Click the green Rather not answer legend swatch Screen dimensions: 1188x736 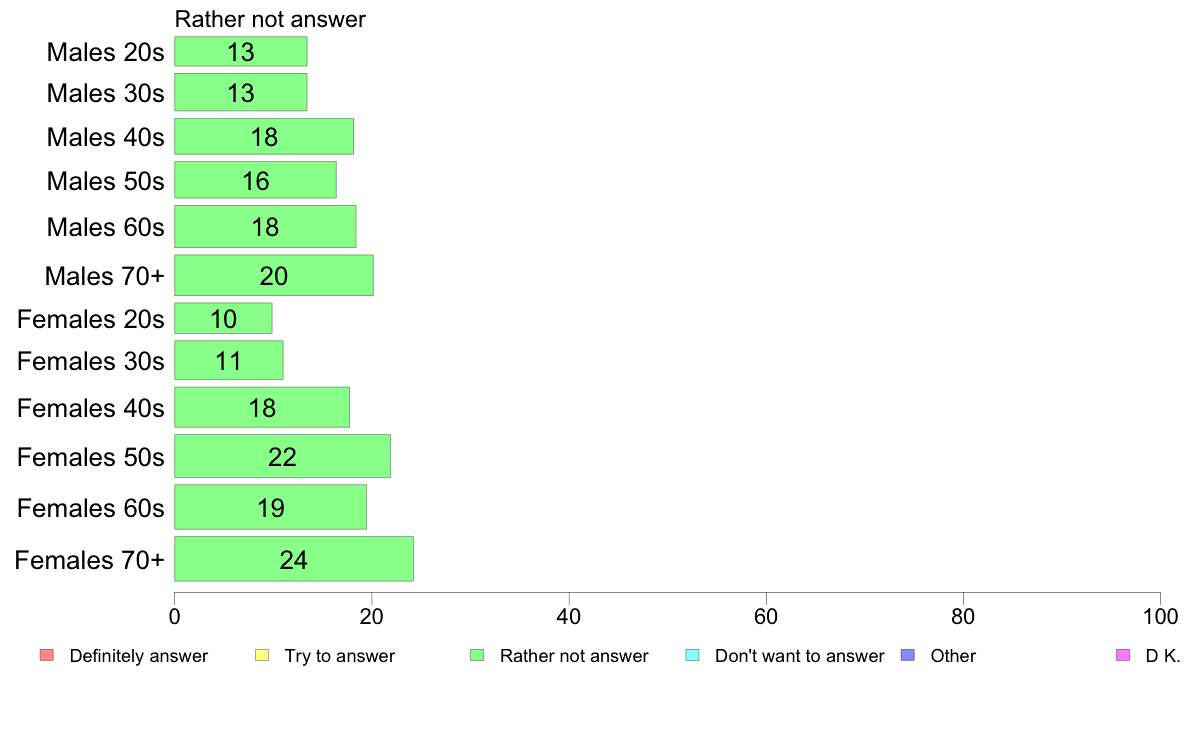[477, 655]
